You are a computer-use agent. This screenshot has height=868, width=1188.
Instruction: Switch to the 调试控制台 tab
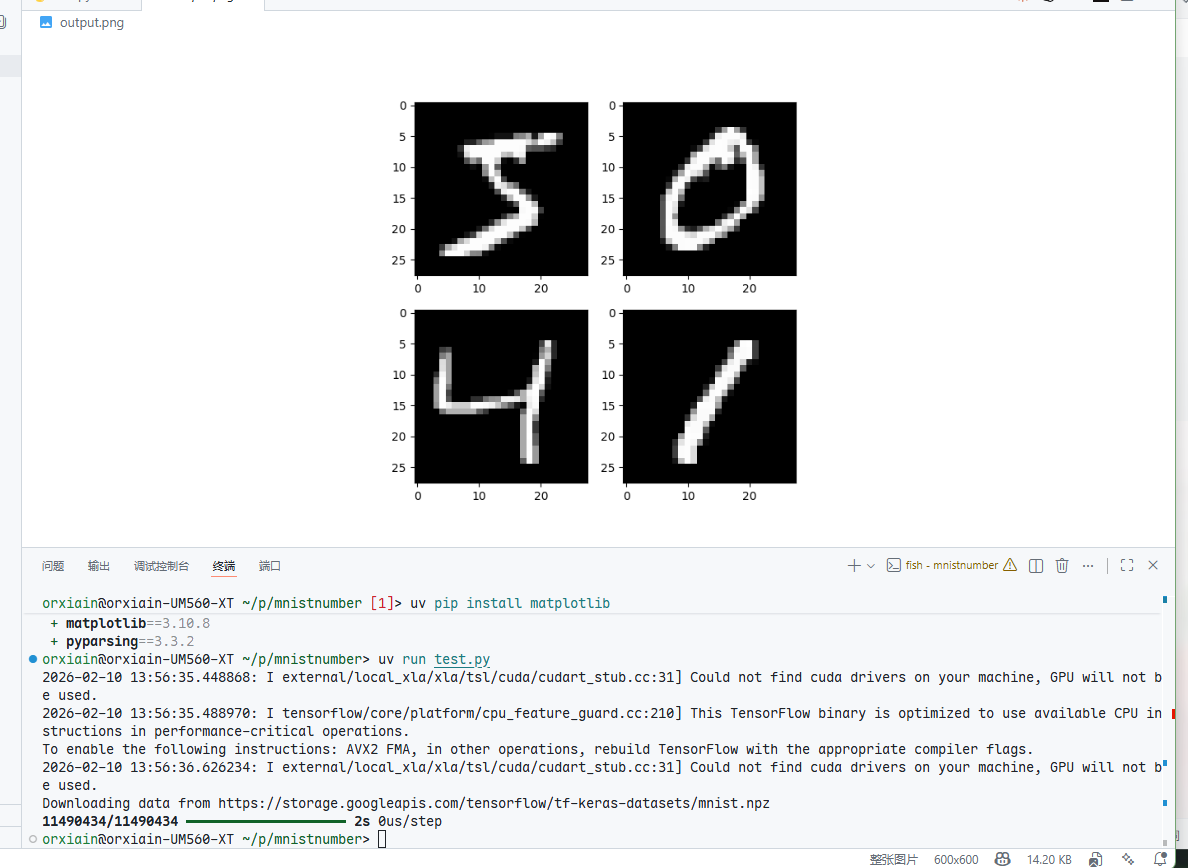pos(161,566)
